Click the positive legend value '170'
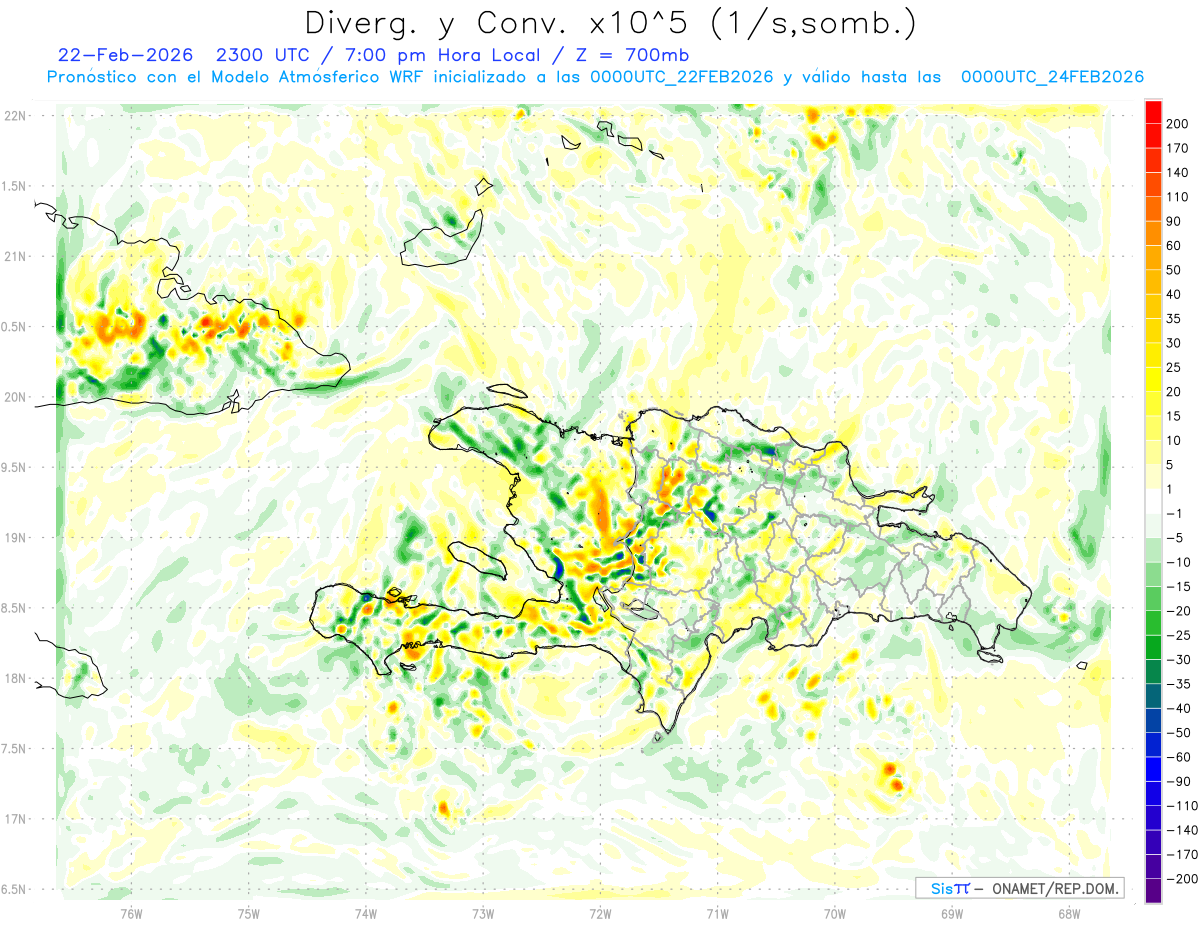This screenshot has width=1200, height=927. (1178, 148)
